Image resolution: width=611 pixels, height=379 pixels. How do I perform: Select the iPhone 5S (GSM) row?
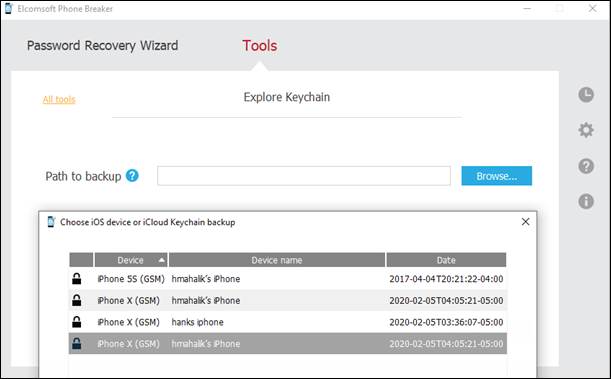[288, 279]
